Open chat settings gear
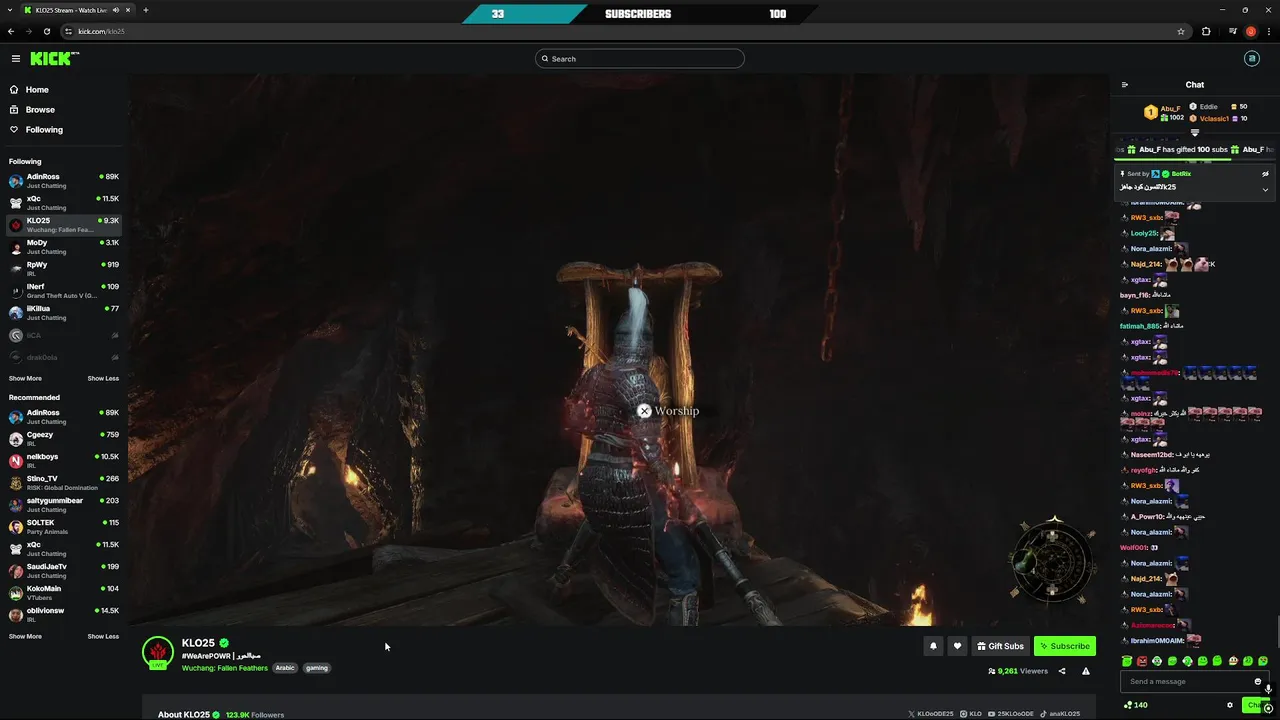 click(x=1230, y=705)
